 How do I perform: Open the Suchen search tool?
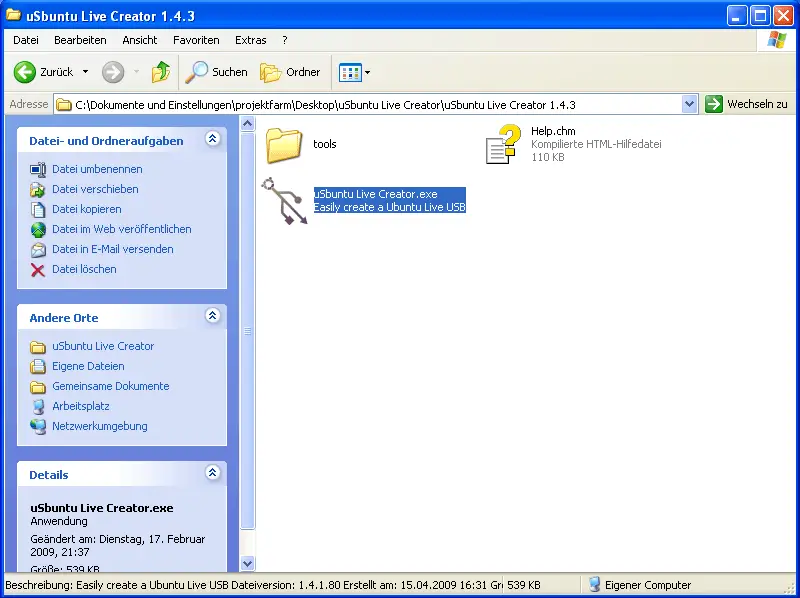click(x=218, y=72)
